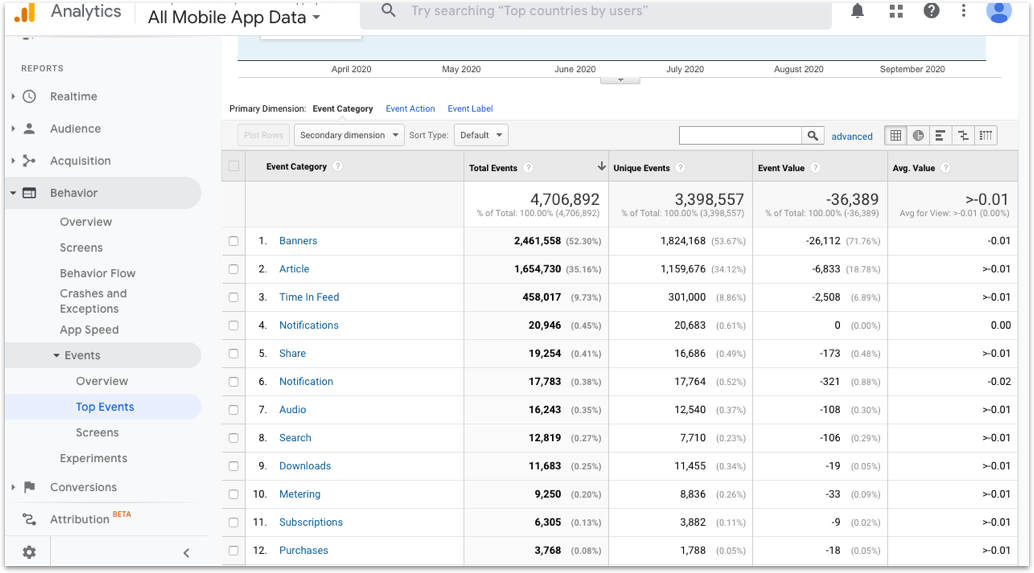Switch to Pivot table view
The height and width of the screenshot is (573, 1034).
point(986,135)
